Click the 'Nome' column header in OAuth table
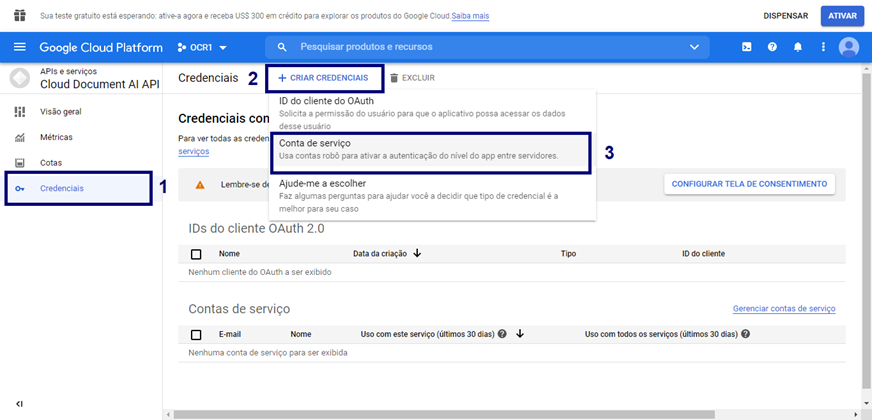Screen dimensions: 872x420 pyautogui.click(x=229, y=254)
